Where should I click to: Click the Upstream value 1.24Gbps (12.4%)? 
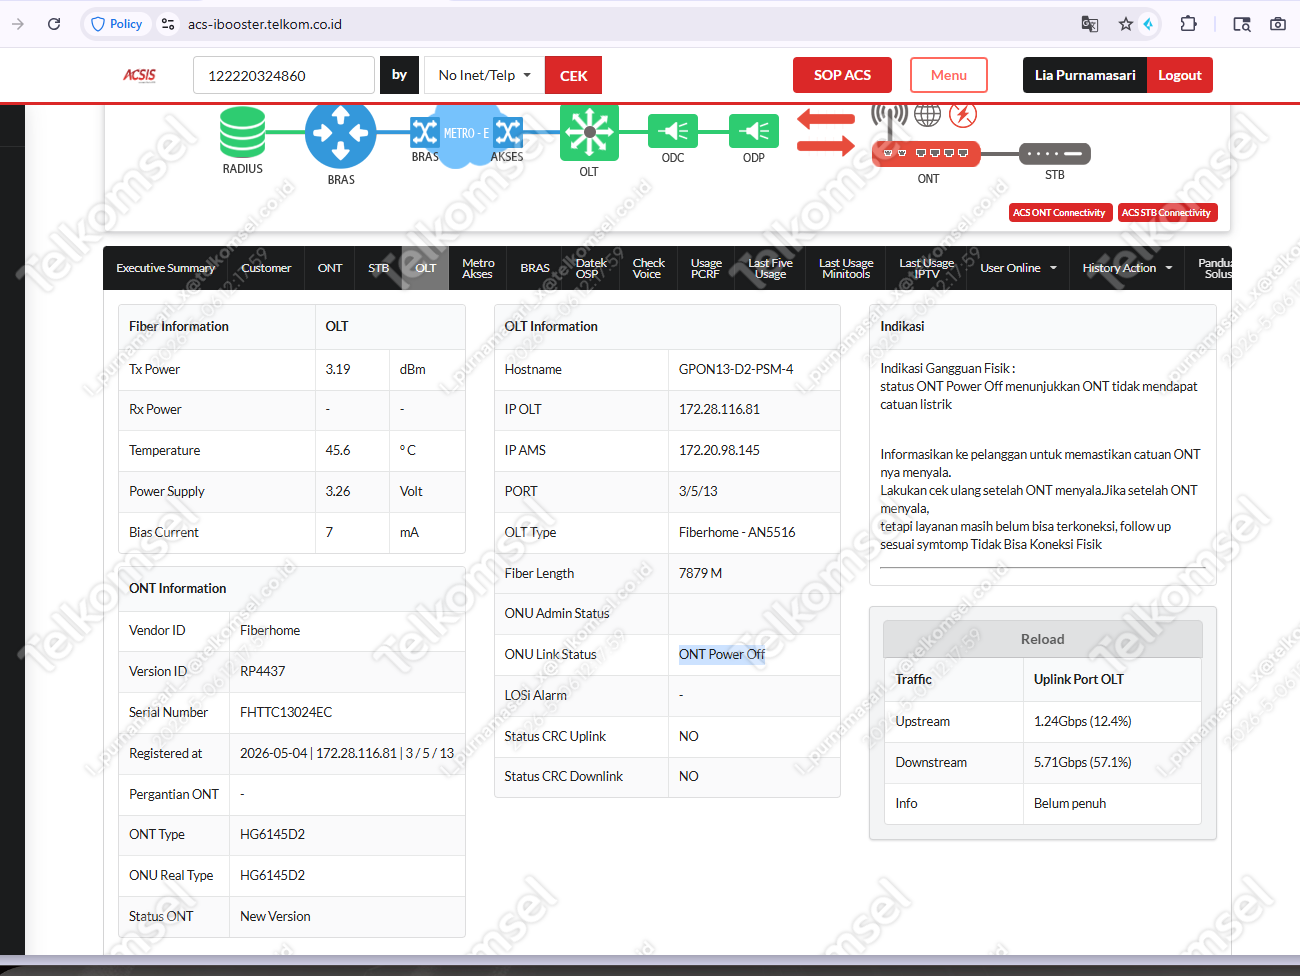1083,721
